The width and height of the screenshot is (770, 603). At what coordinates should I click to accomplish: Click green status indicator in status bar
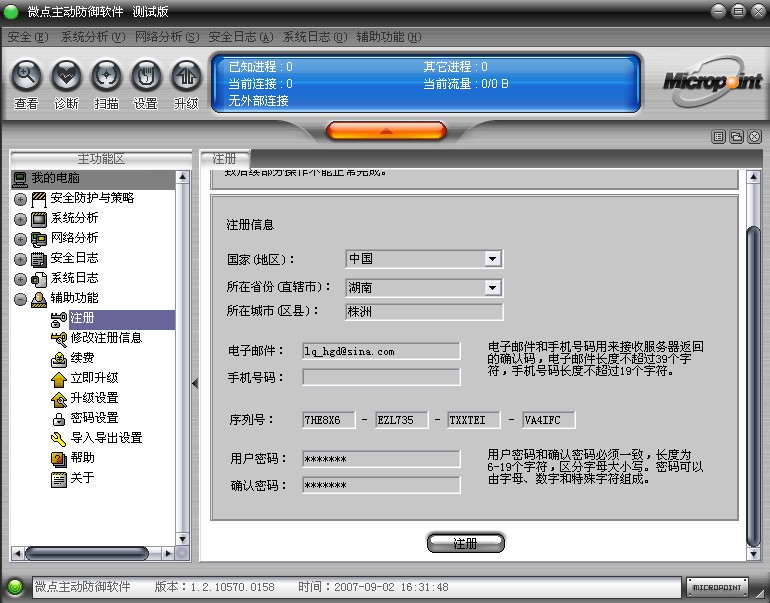pos(15,587)
